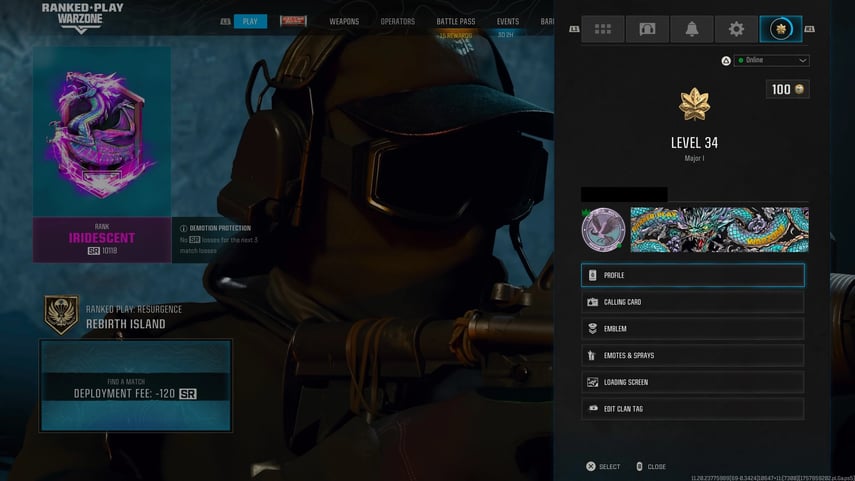
Task: Click the Emblem row icon
Action: [x=593, y=329]
